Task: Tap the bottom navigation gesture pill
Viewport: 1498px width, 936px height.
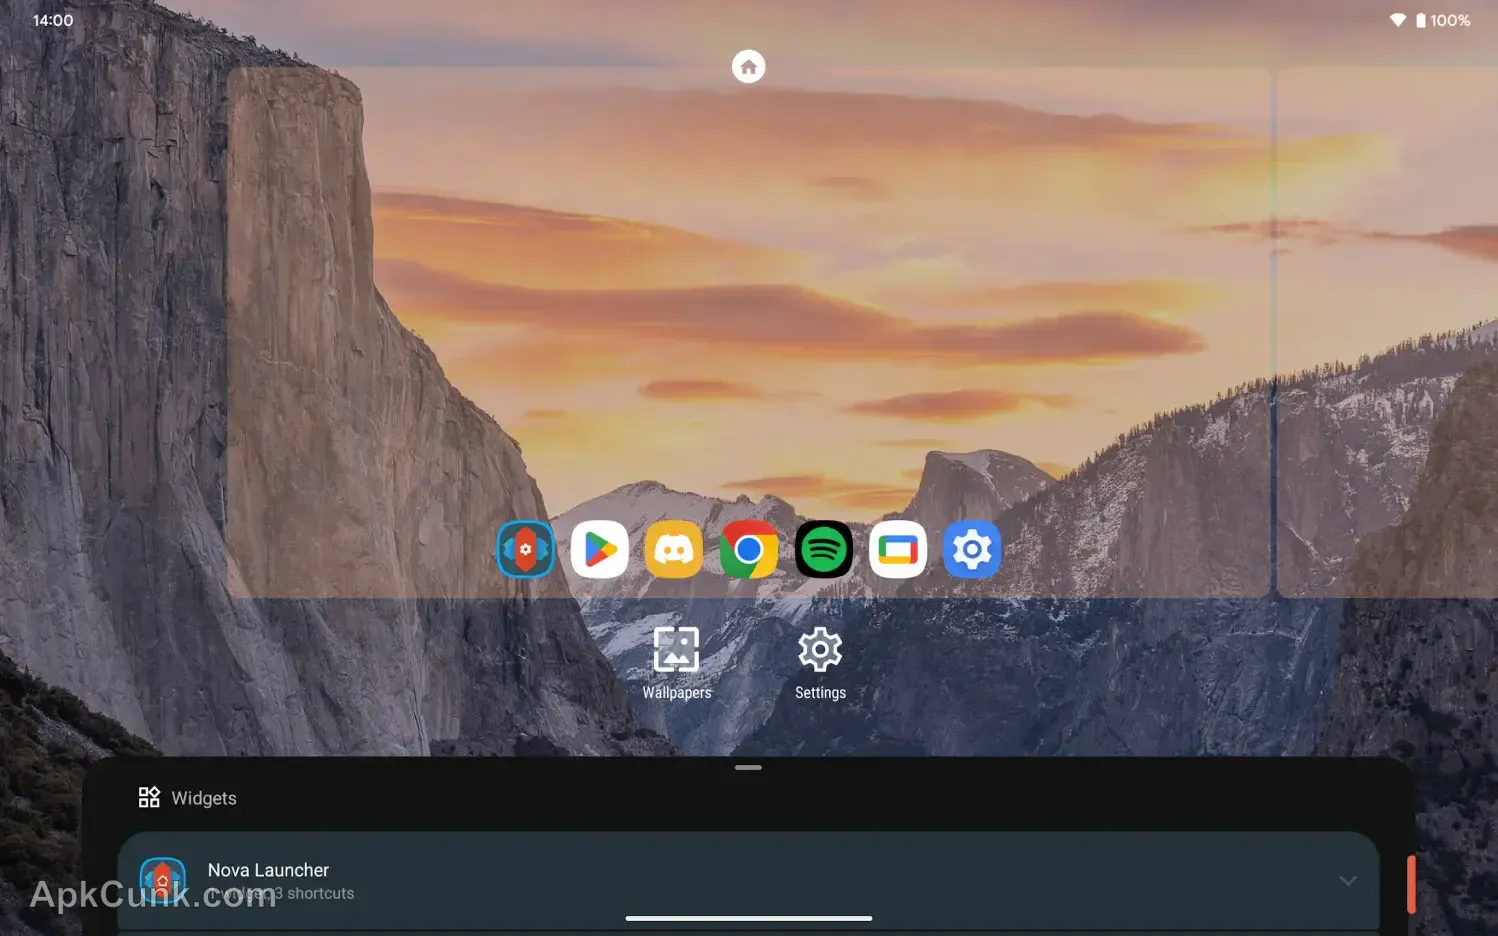Action: (x=749, y=918)
